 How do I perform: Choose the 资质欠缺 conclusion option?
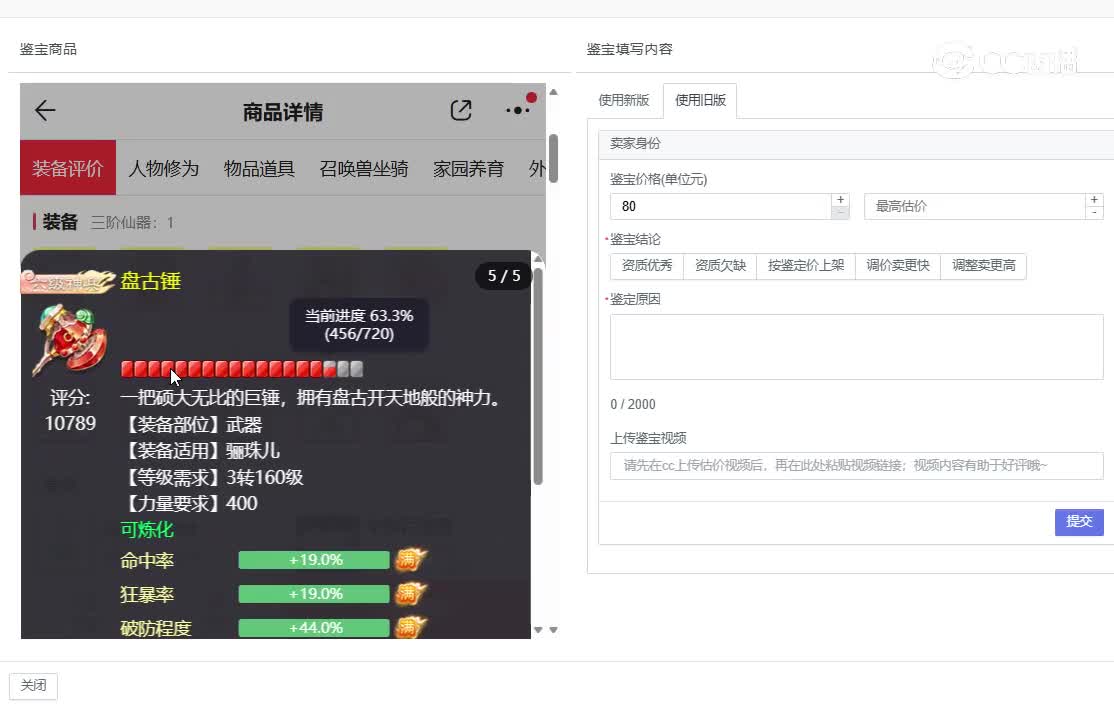(720, 266)
